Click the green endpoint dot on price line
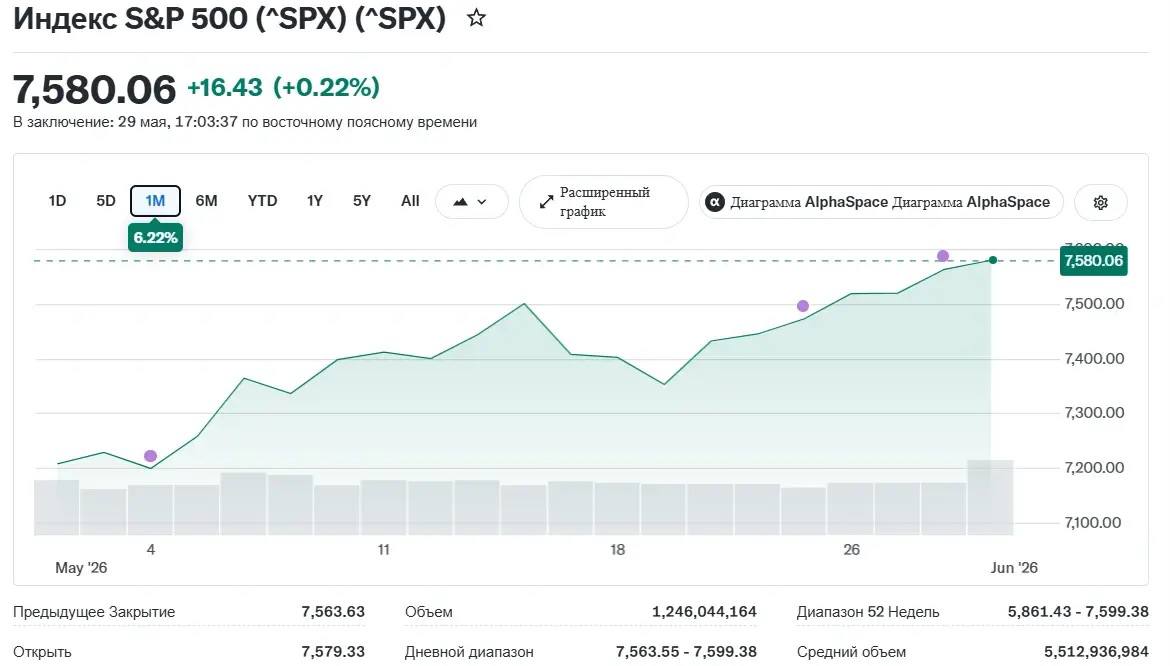Image resolution: width=1170 pixels, height=666 pixels. tap(992, 260)
